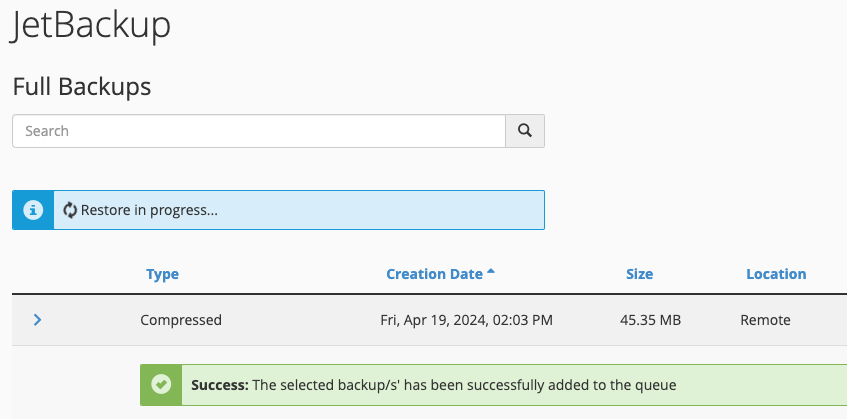The height and width of the screenshot is (419, 847).
Task: Click the blue info icon
Action: click(x=33, y=210)
